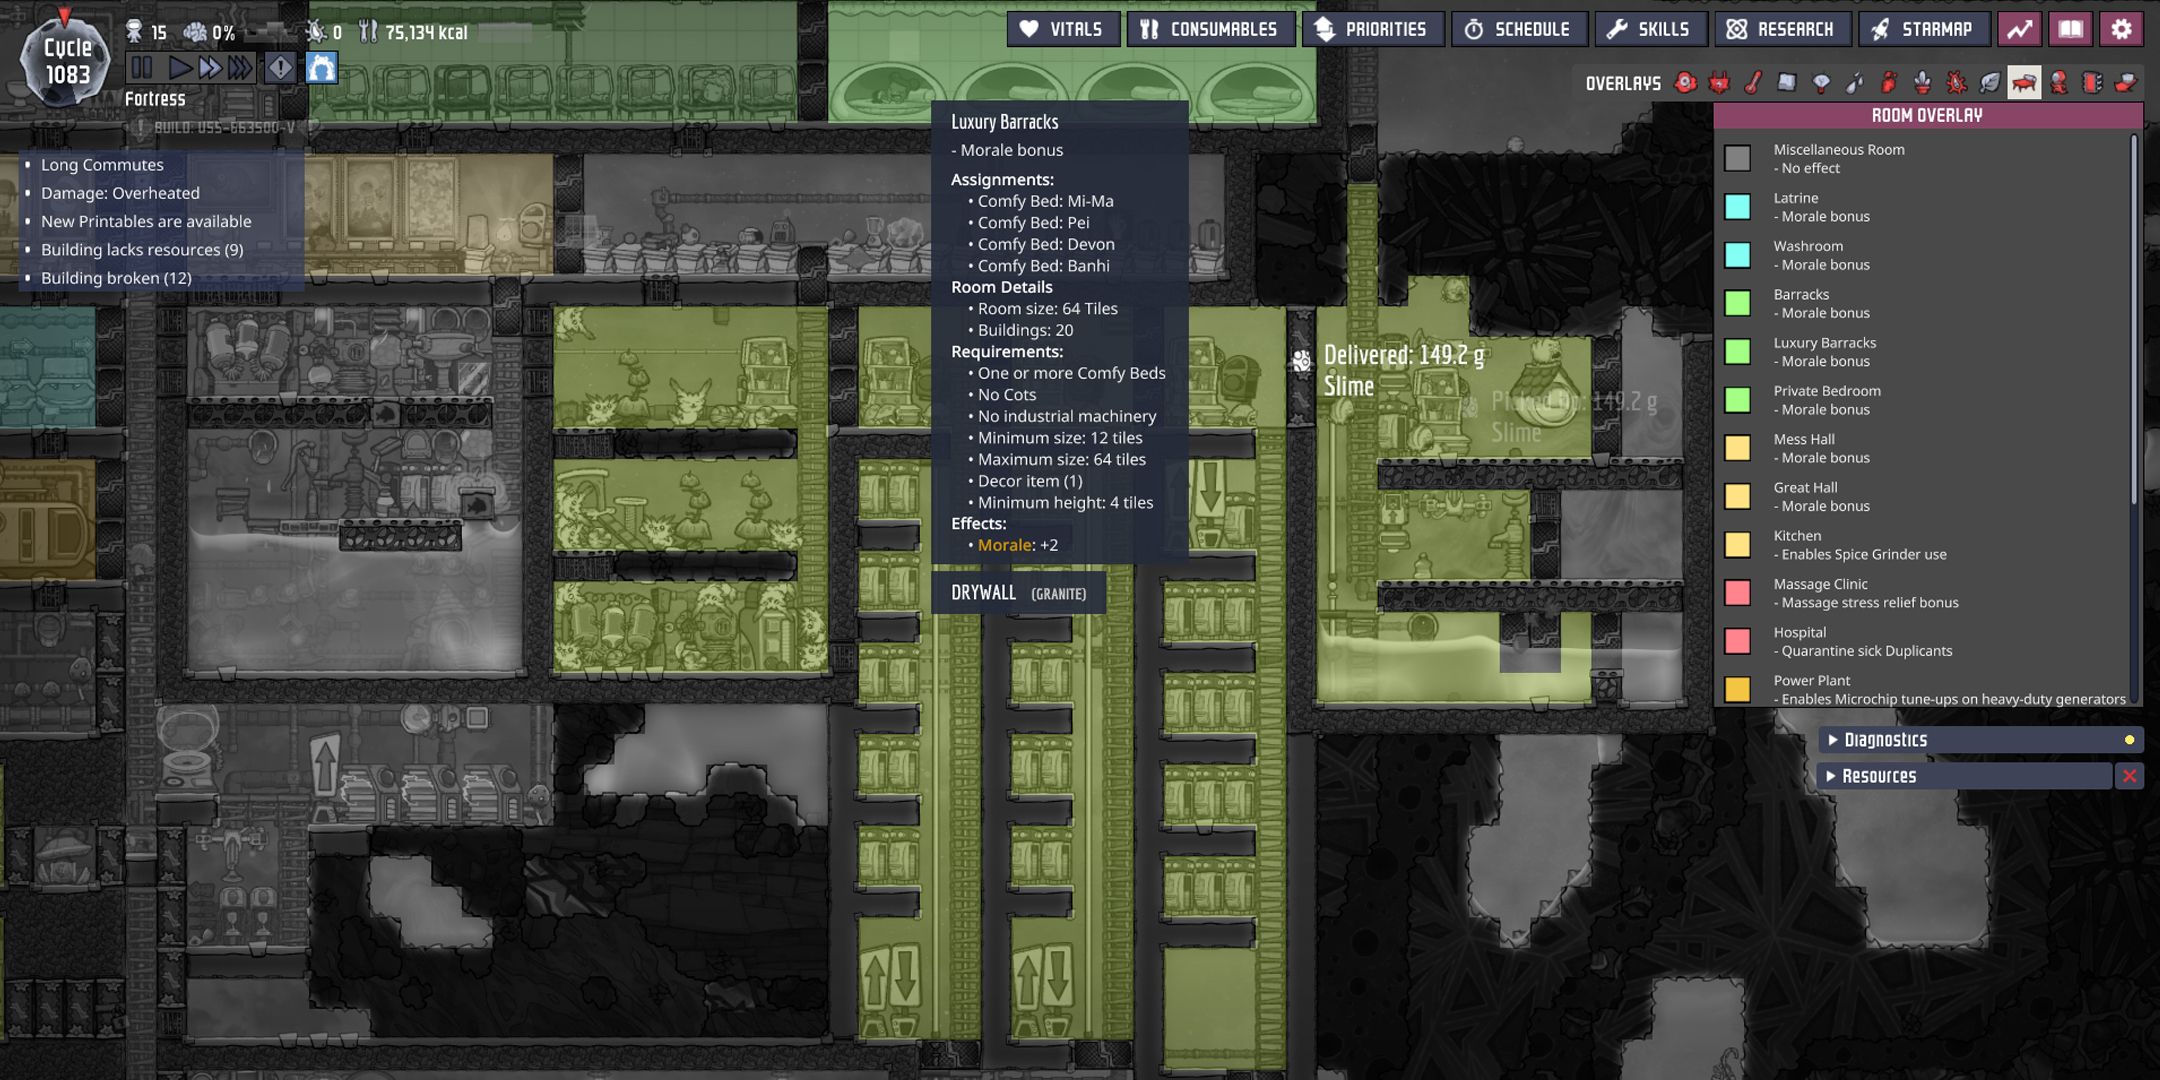Open the Priorities tab

[1372, 29]
